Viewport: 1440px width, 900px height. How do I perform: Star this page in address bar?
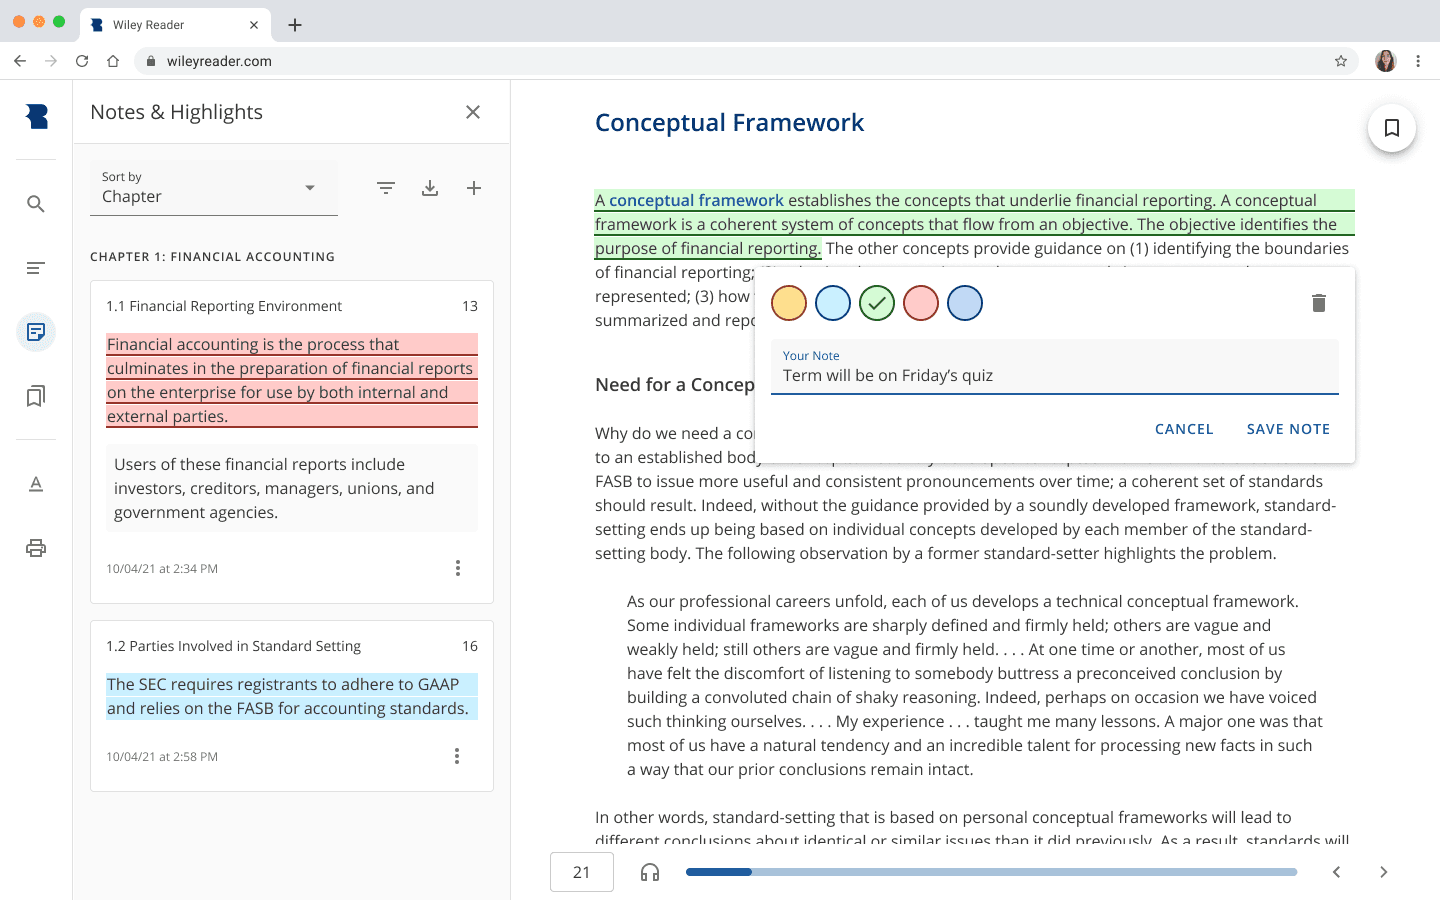pos(1341,61)
